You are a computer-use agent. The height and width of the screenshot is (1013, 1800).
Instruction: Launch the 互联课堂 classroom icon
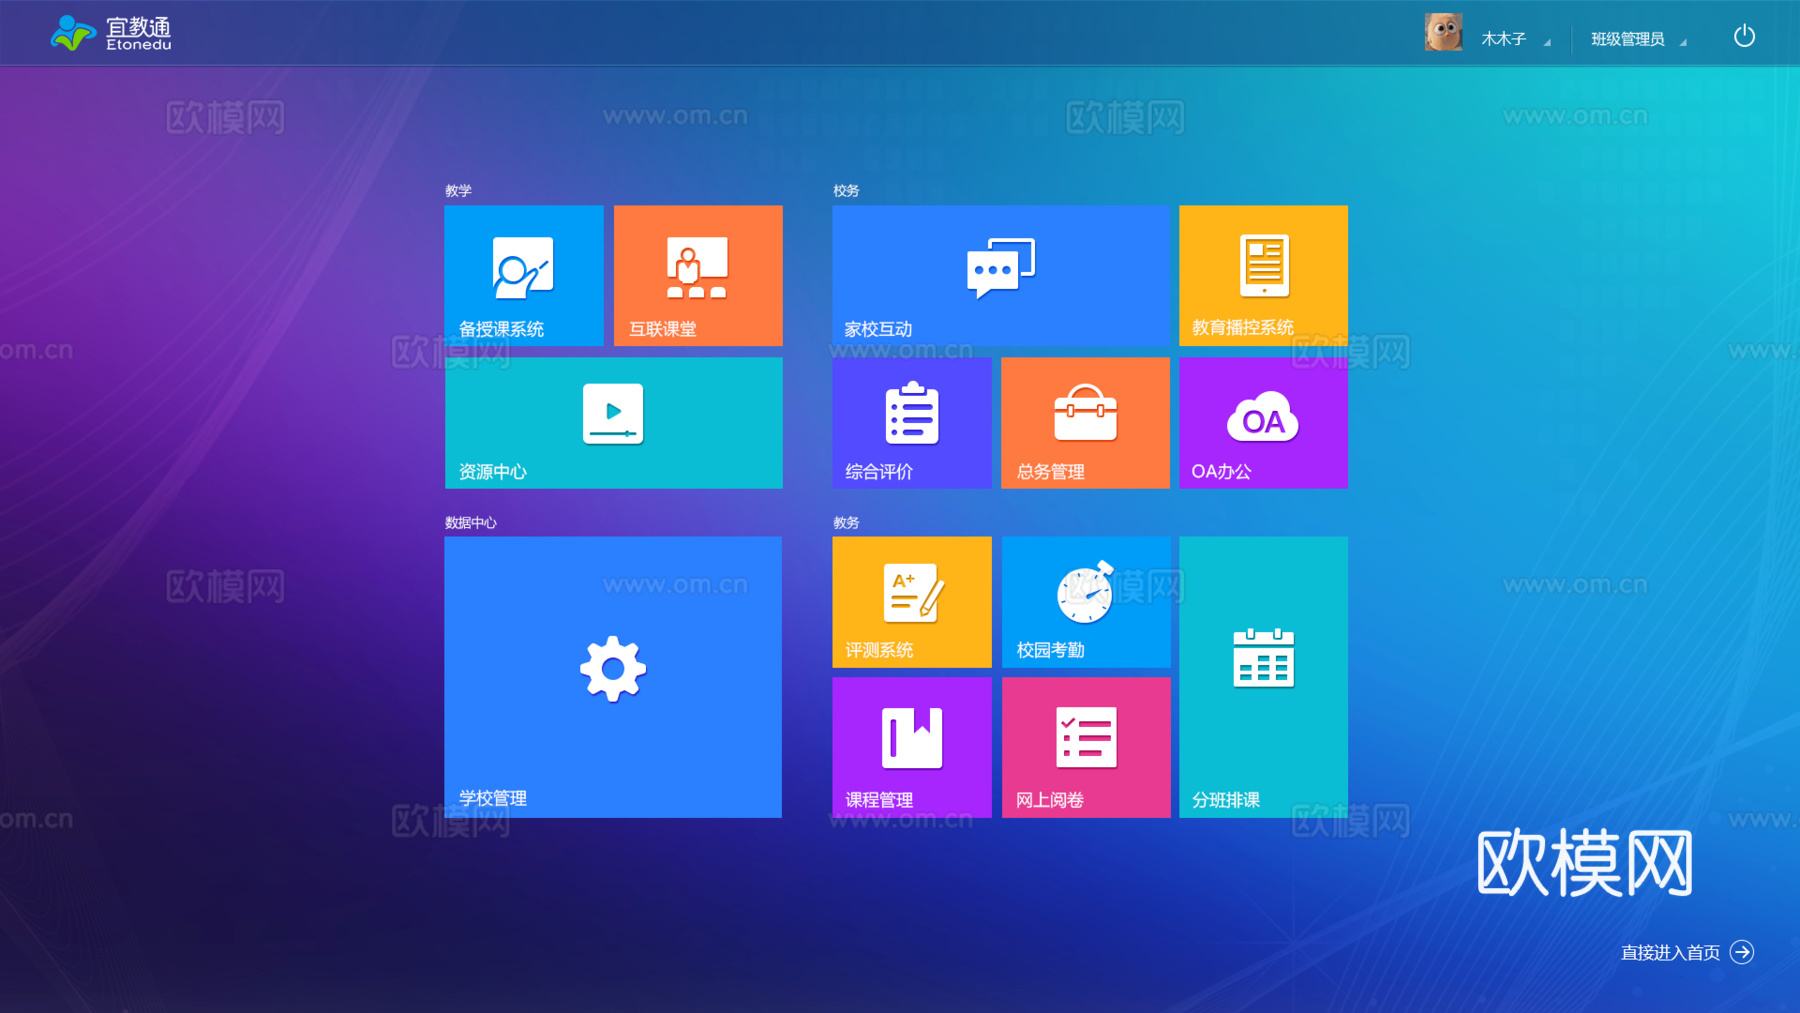pos(697,268)
